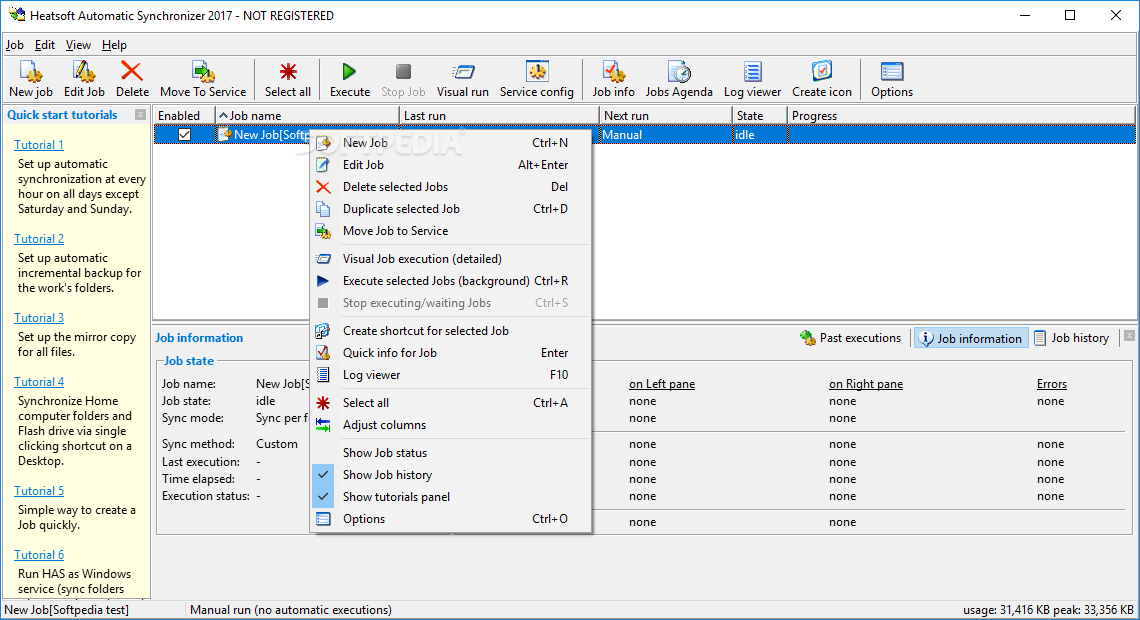Open the View menu in menu bar

coord(78,45)
